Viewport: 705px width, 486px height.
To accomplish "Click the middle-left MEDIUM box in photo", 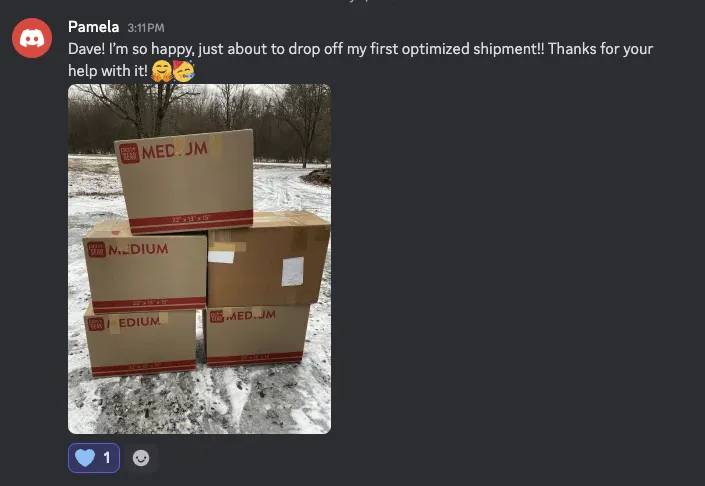I will tap(145, 267).
